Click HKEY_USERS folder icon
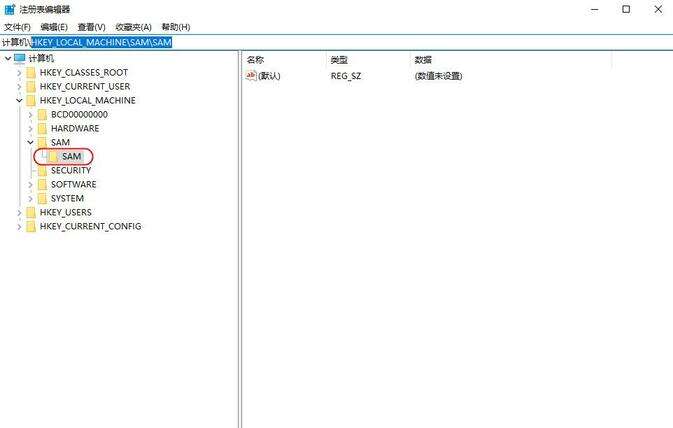Screen dimensions: 673x428 [31, 212]
